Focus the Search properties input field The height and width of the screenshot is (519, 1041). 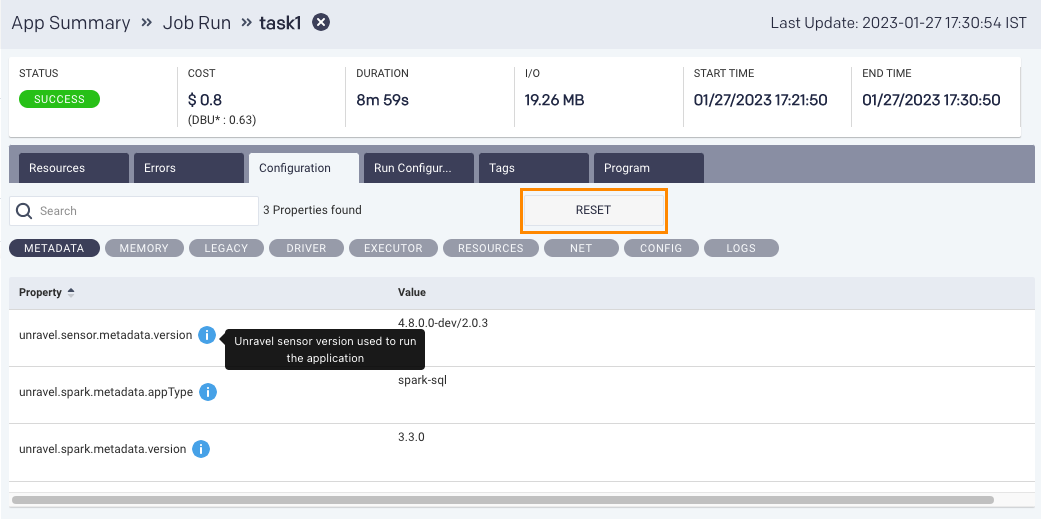(x=145, y=211)
